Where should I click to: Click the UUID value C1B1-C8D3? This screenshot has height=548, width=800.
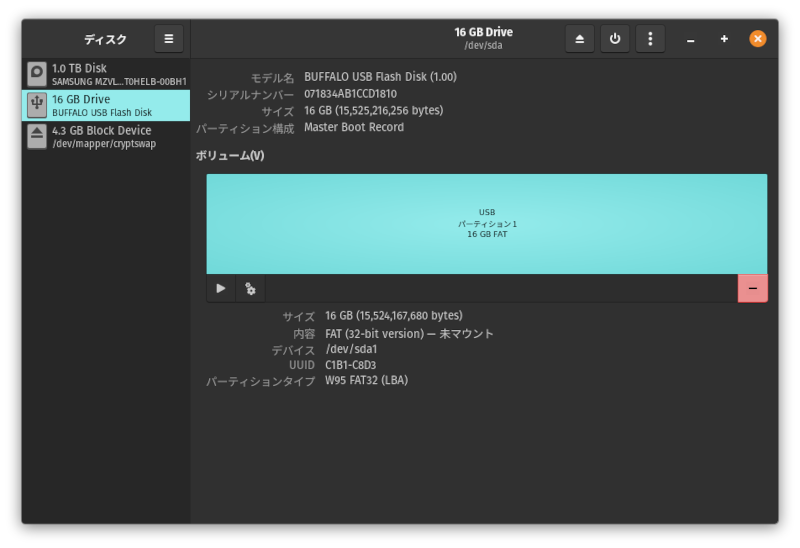[x=351, y=365]
